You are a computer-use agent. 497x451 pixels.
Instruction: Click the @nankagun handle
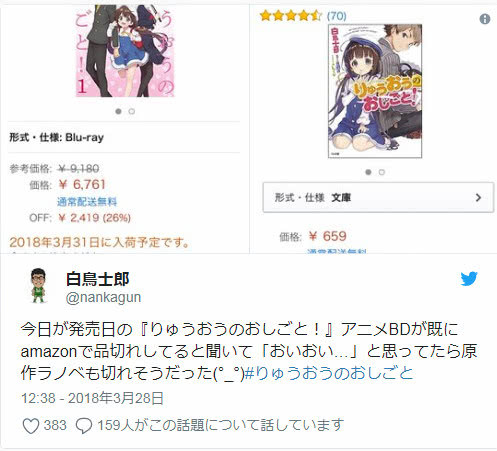[103, 297]
